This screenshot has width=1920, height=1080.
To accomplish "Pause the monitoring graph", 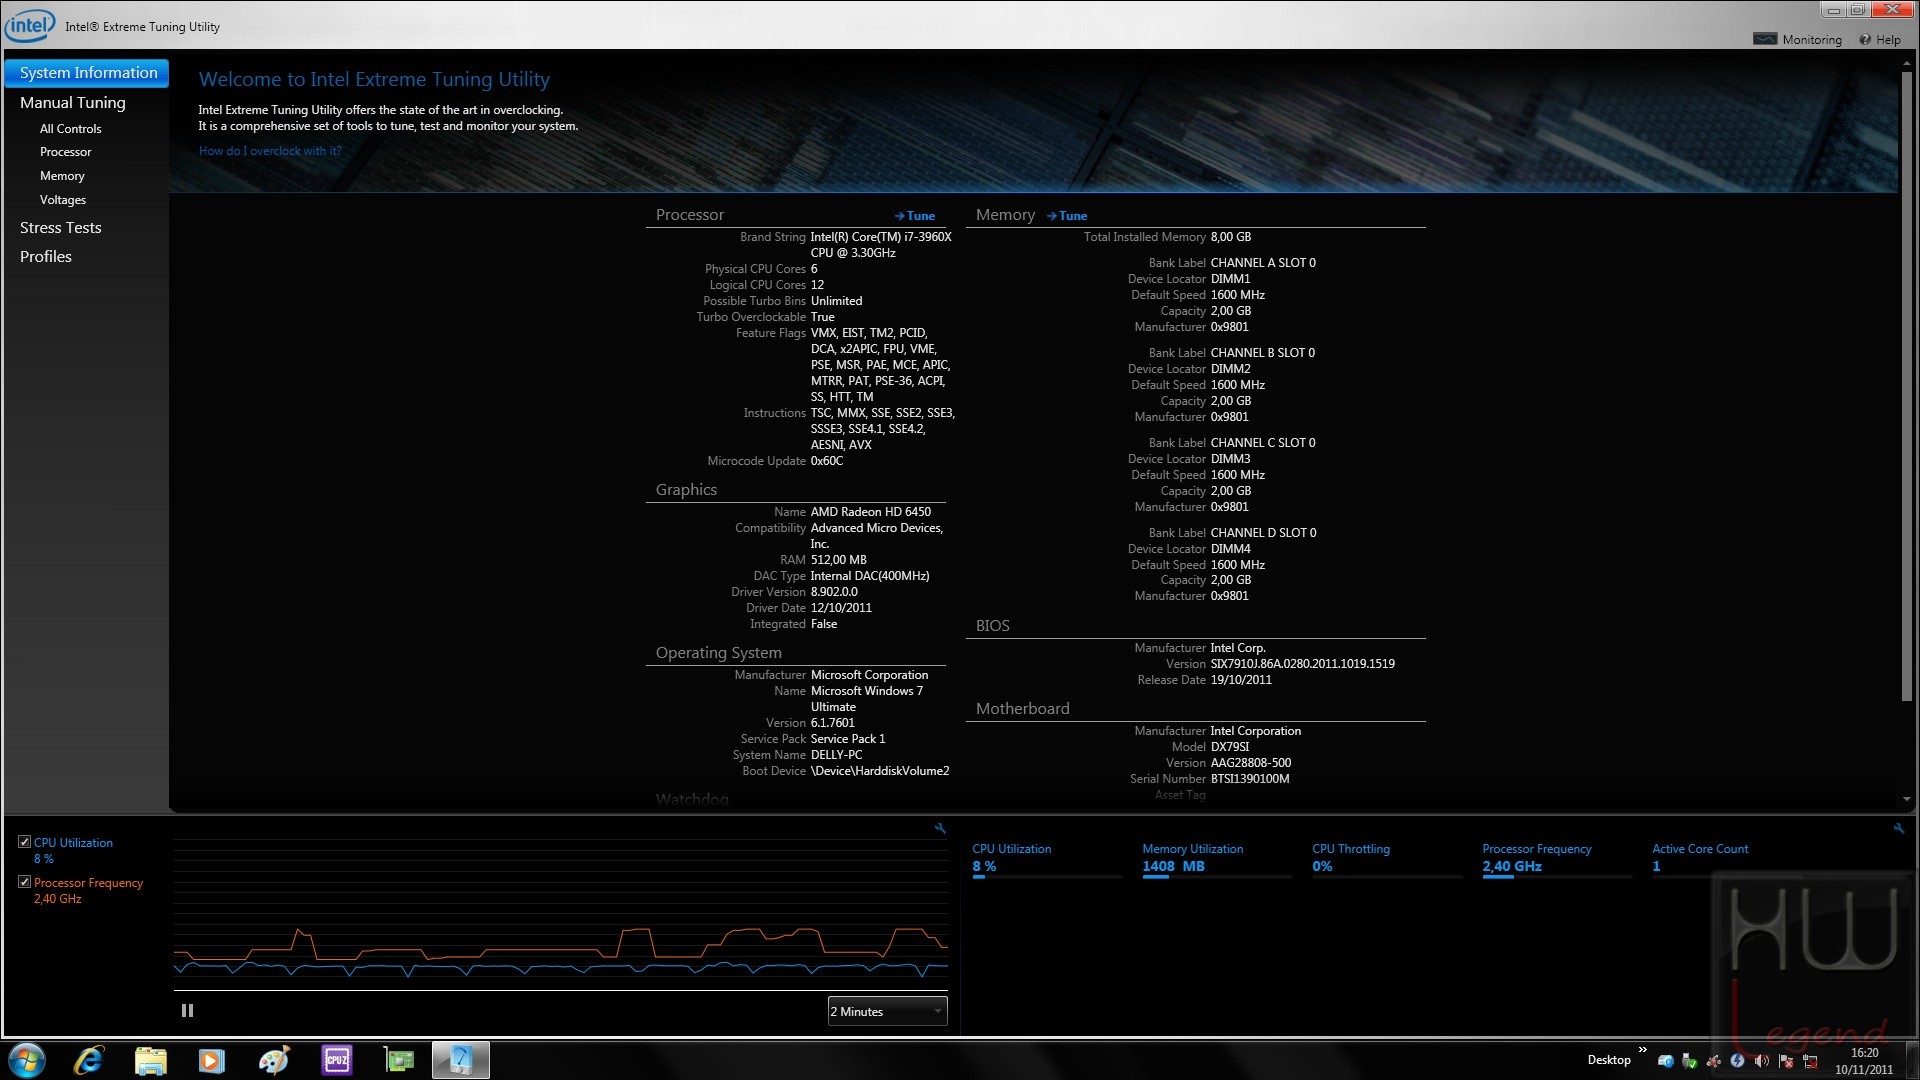I will (x=187, y=1011).
